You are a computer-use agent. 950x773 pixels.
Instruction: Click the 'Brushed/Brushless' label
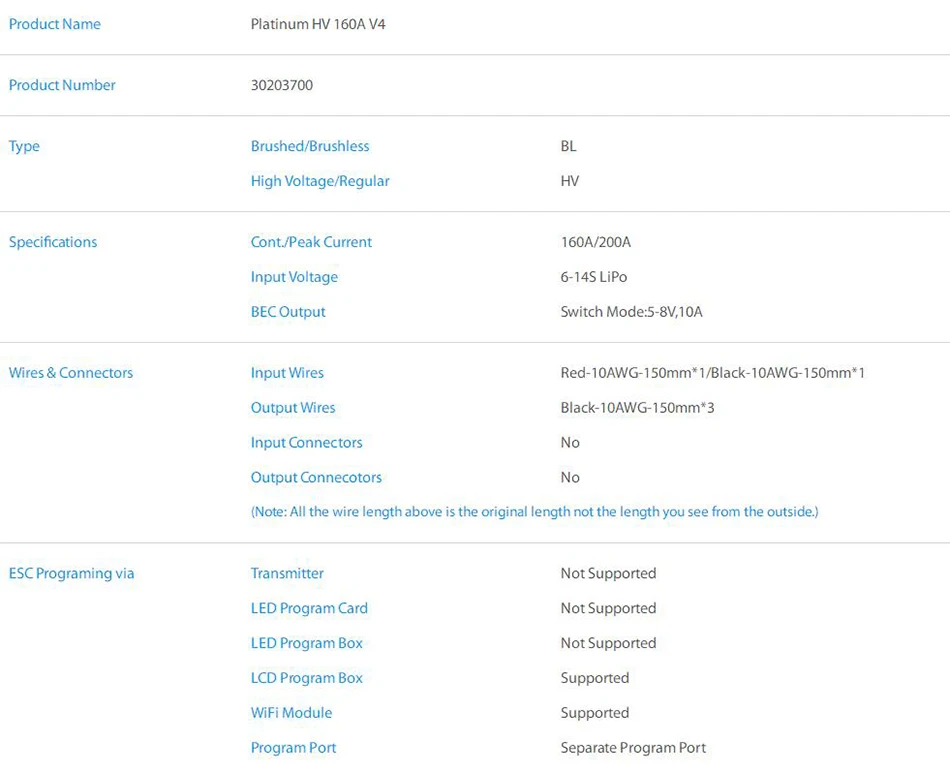point(310,146)
